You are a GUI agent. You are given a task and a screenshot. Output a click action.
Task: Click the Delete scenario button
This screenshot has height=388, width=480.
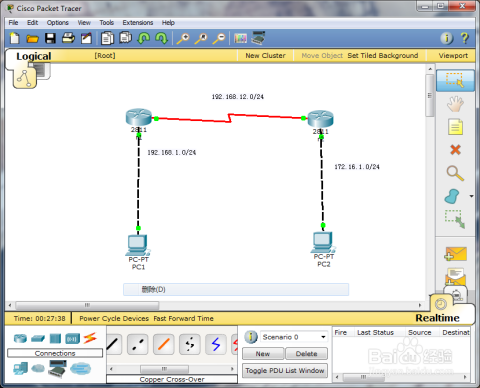pyautogui.click(x=306, y=354)
